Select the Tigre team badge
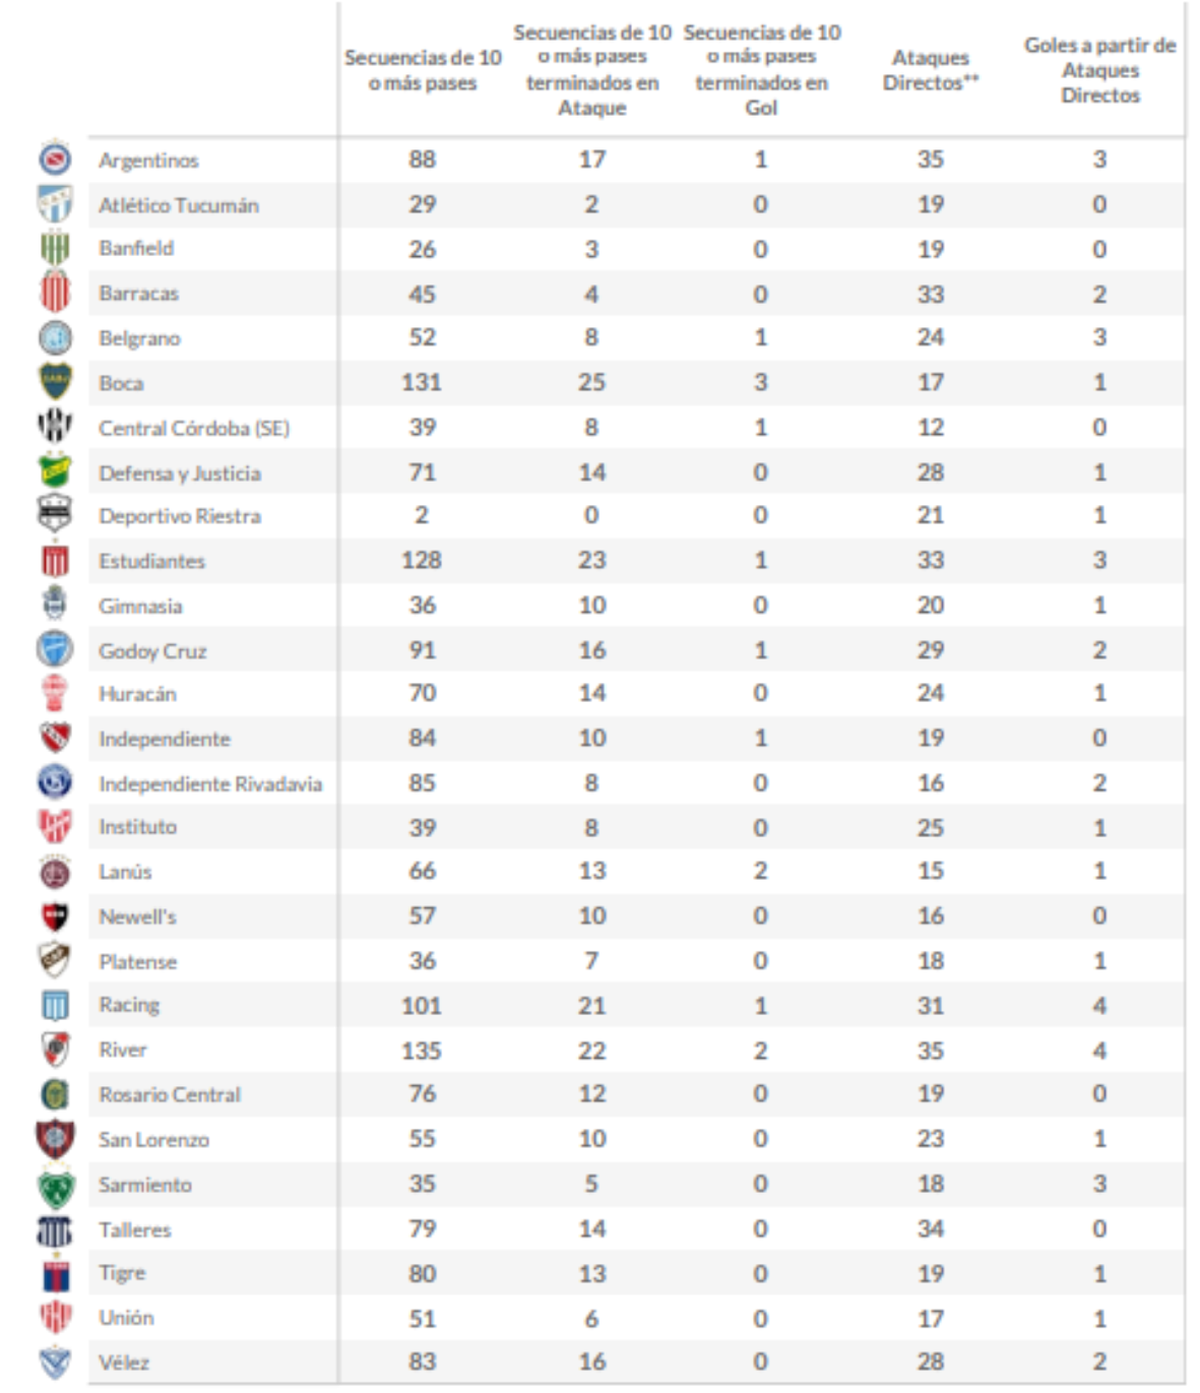This screenshot has height=1393, width=1200. (55, 1274)
